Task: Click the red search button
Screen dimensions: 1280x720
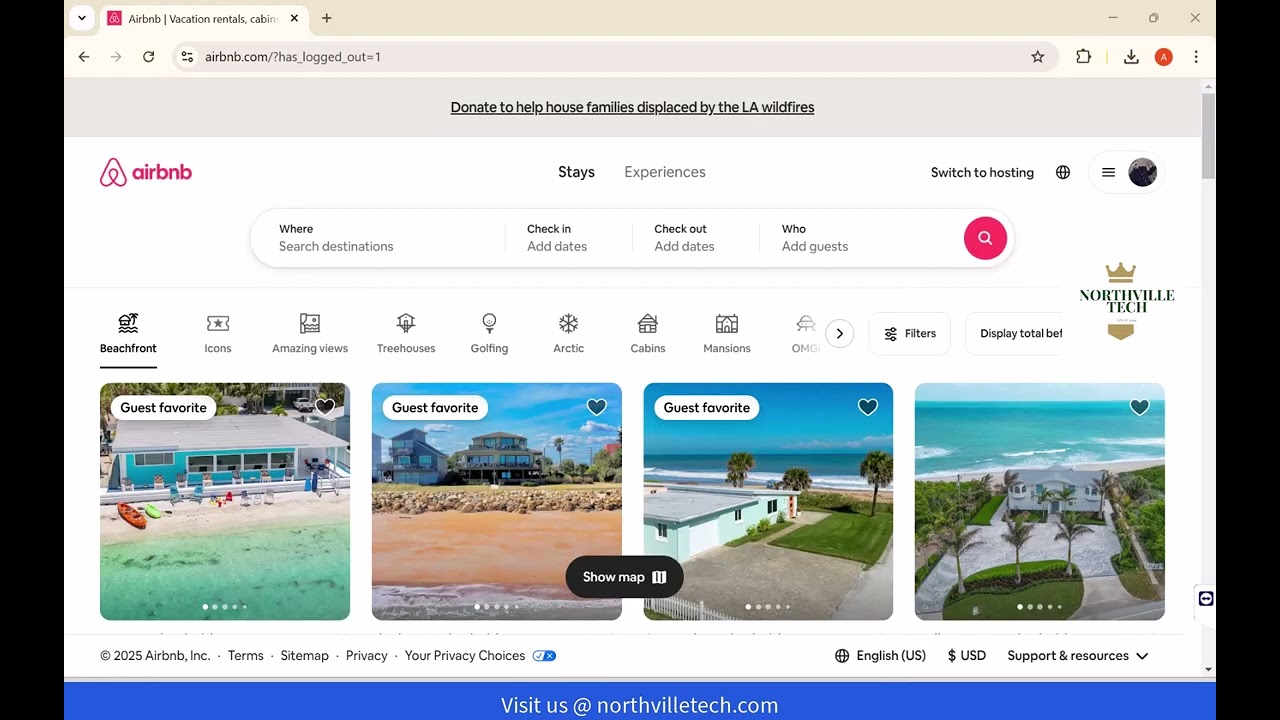Action: (x=985, y=238)
